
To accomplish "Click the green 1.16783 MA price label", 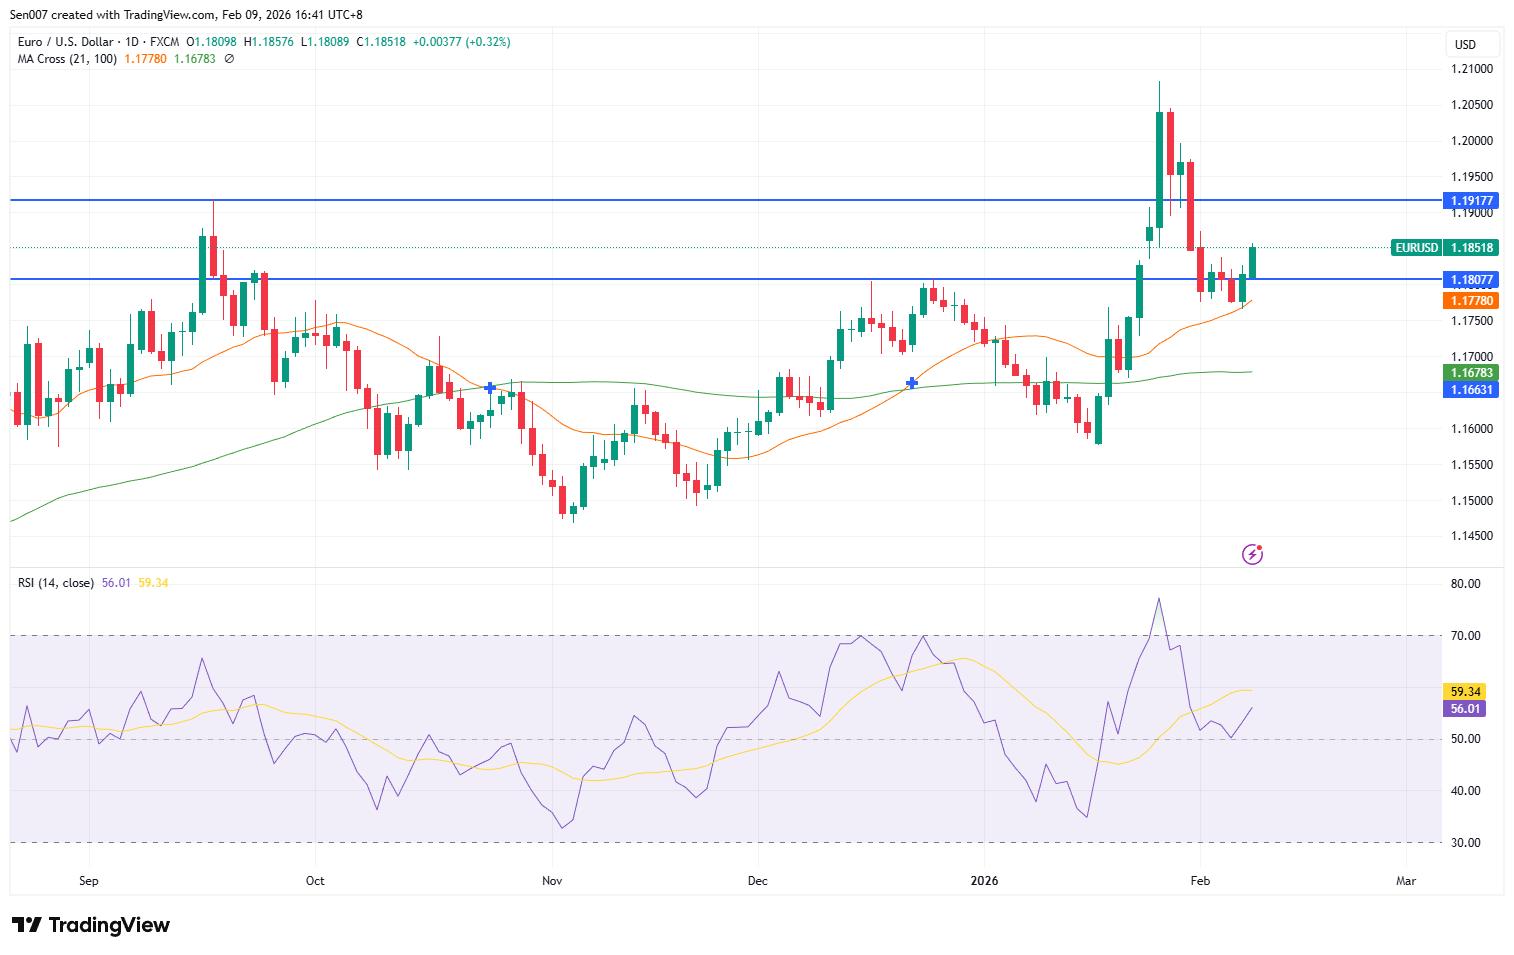I will (x=1471, y=373).
